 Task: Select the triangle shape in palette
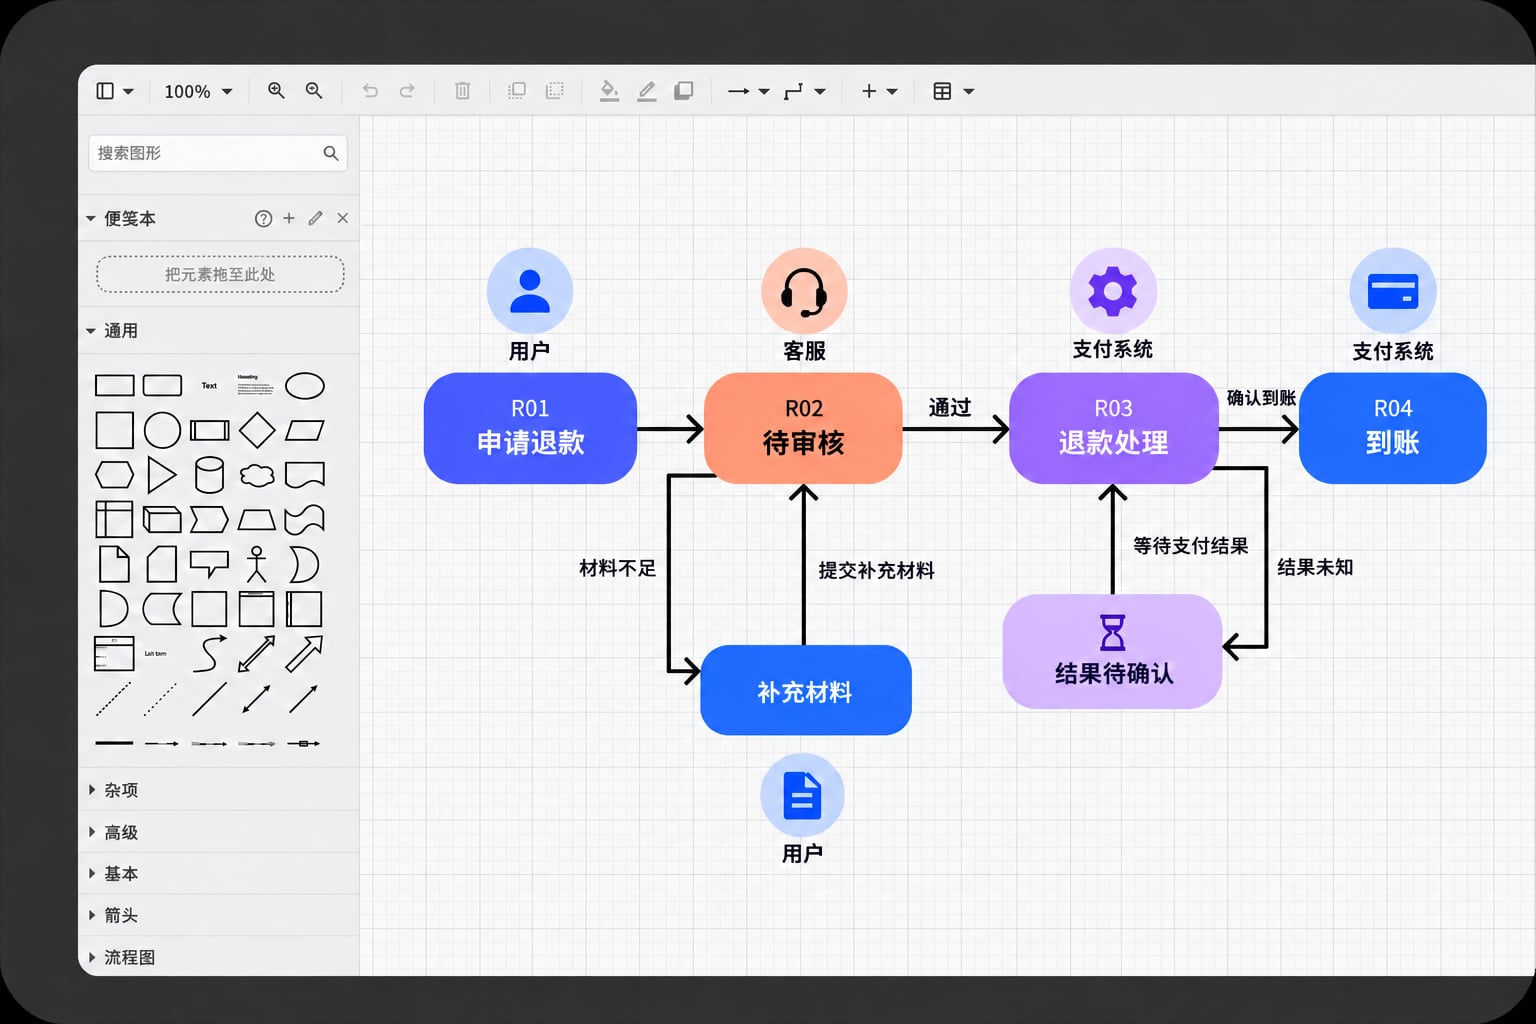[161, 475]
